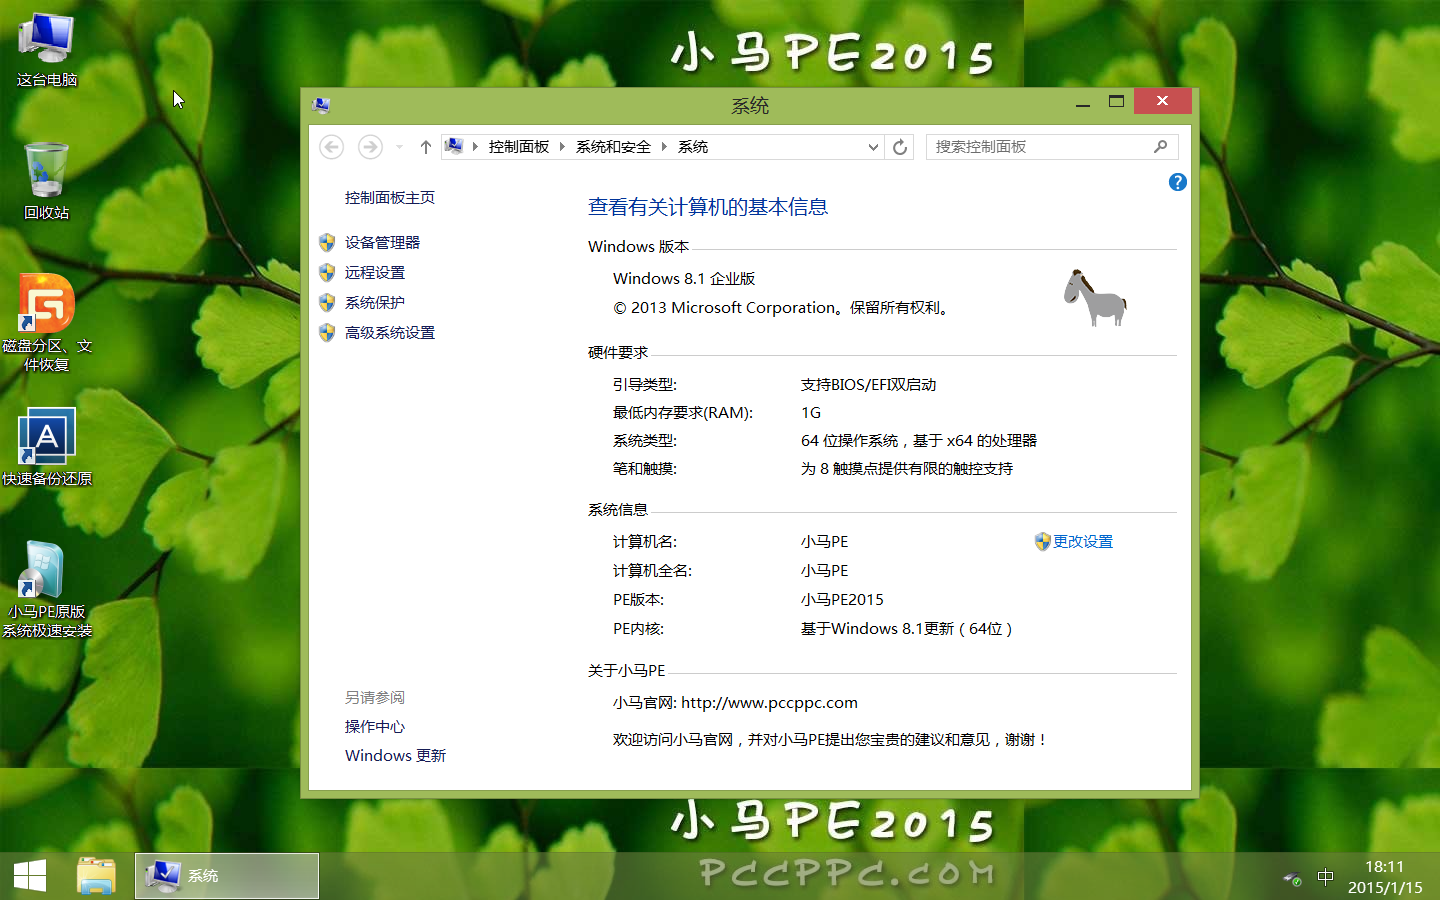Select the 回收站 recycle bin icon
This screenshot has width=1440, height=900.
(x=46, y=181)
